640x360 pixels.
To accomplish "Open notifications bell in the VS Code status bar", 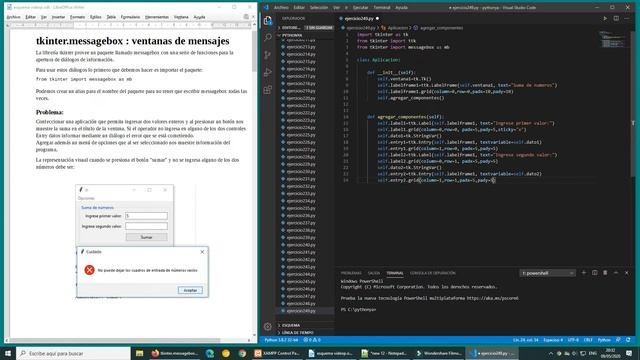I will click(628, 340).
